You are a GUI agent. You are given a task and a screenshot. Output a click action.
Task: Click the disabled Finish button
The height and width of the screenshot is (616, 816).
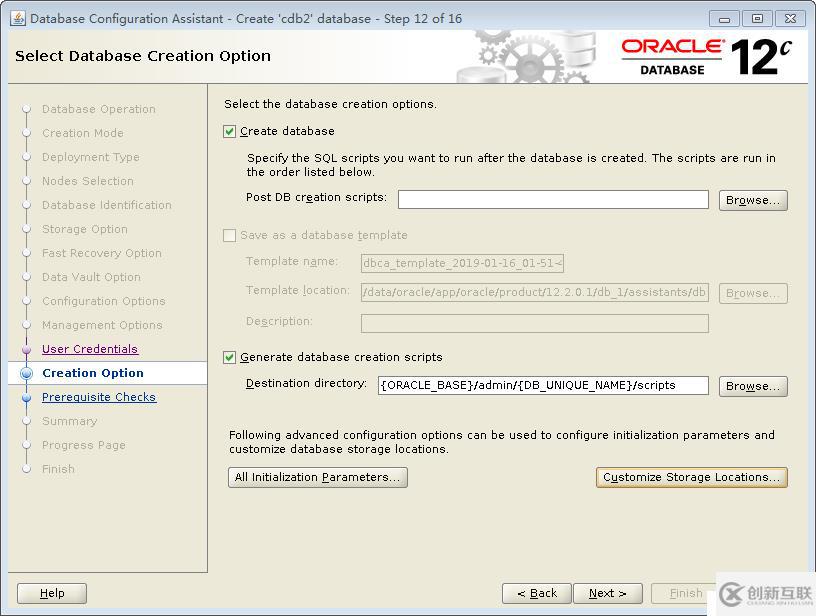coord(686,593)
